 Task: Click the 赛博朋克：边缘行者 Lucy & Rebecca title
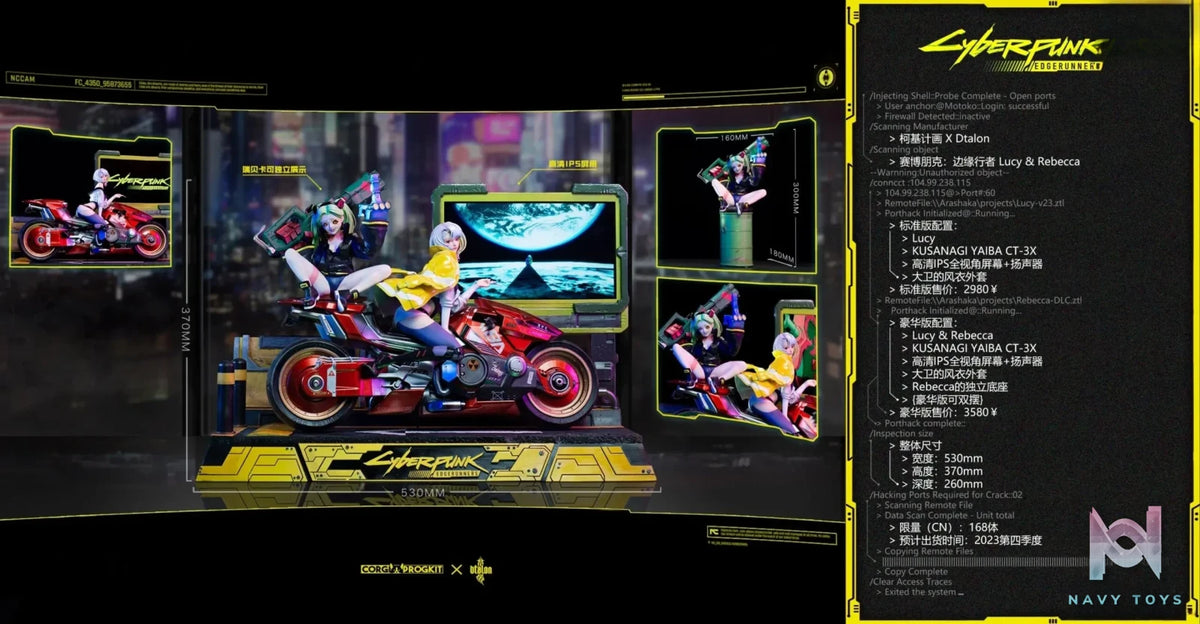pyautogui.click(x=983, y=161)
